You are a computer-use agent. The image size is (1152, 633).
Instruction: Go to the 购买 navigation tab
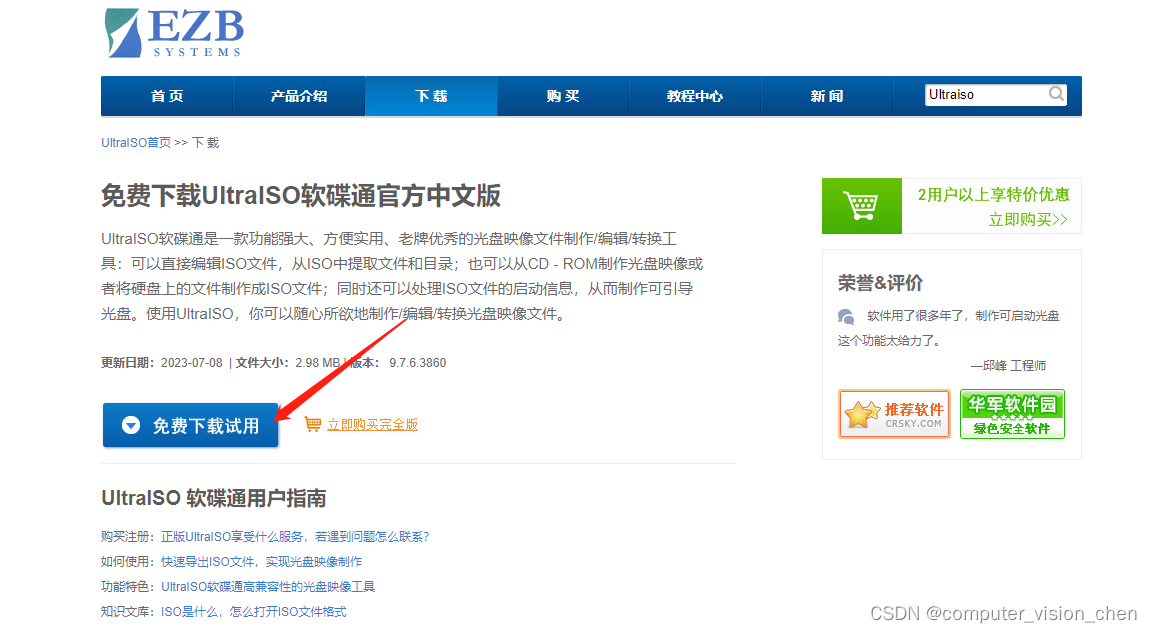pyautogui.click(x=563, y=96)
